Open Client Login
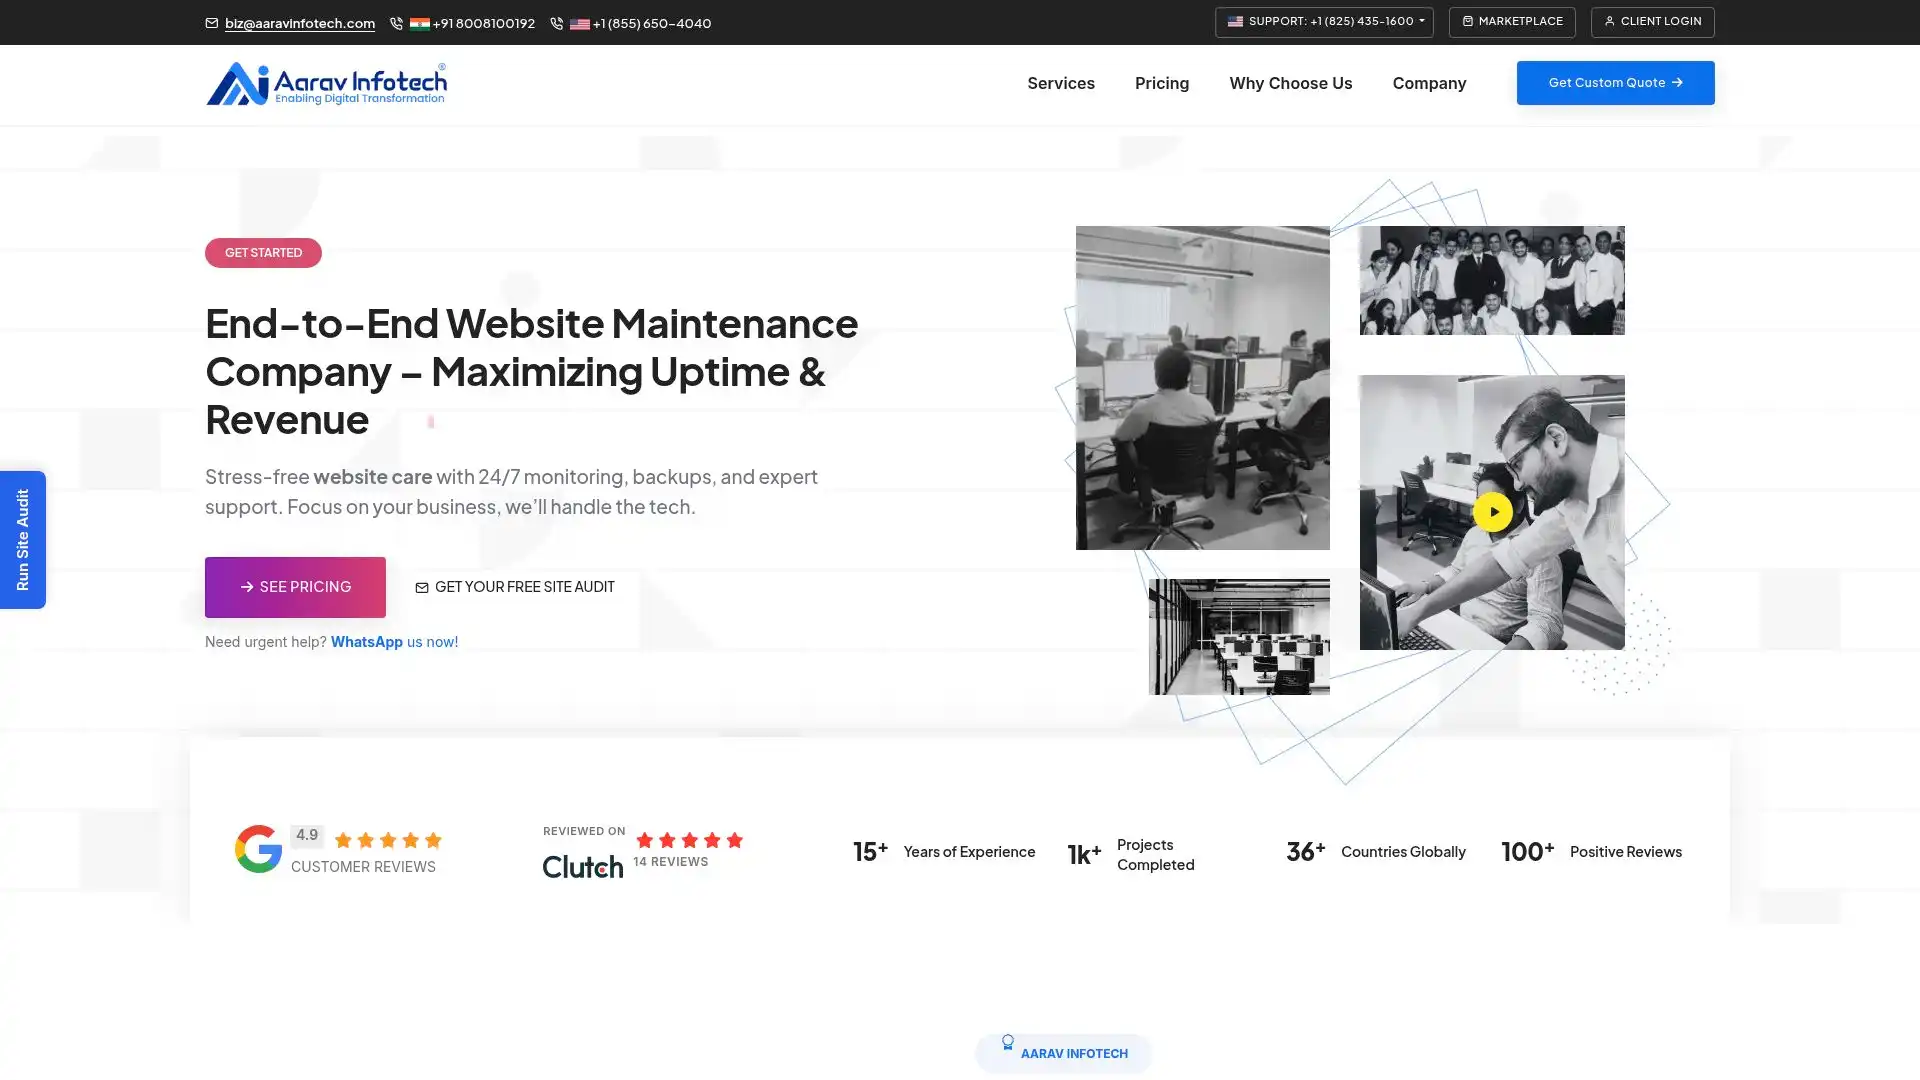Image resolution: width=1920 pixels, height=1080 pixels. tap(1652, 22)
